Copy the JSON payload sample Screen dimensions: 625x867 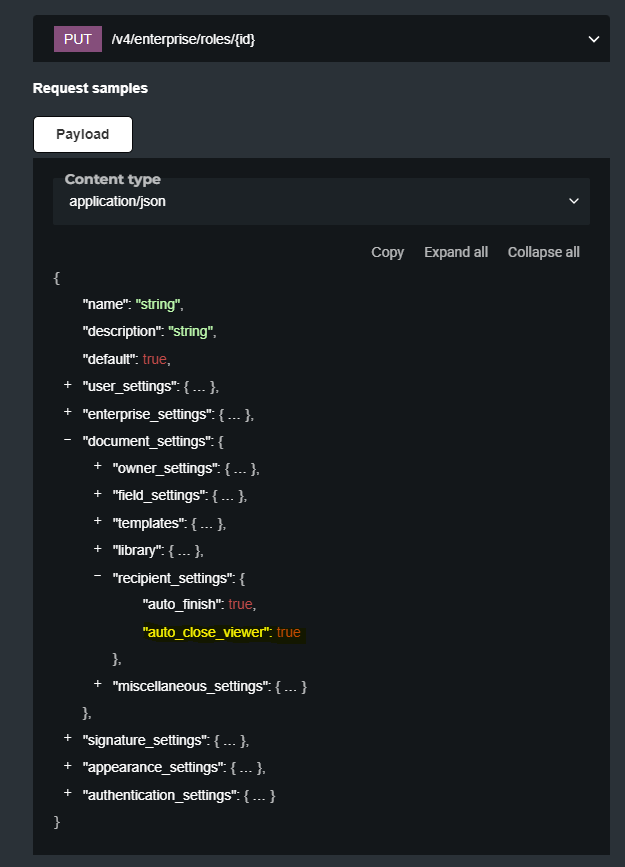[387, 252]
